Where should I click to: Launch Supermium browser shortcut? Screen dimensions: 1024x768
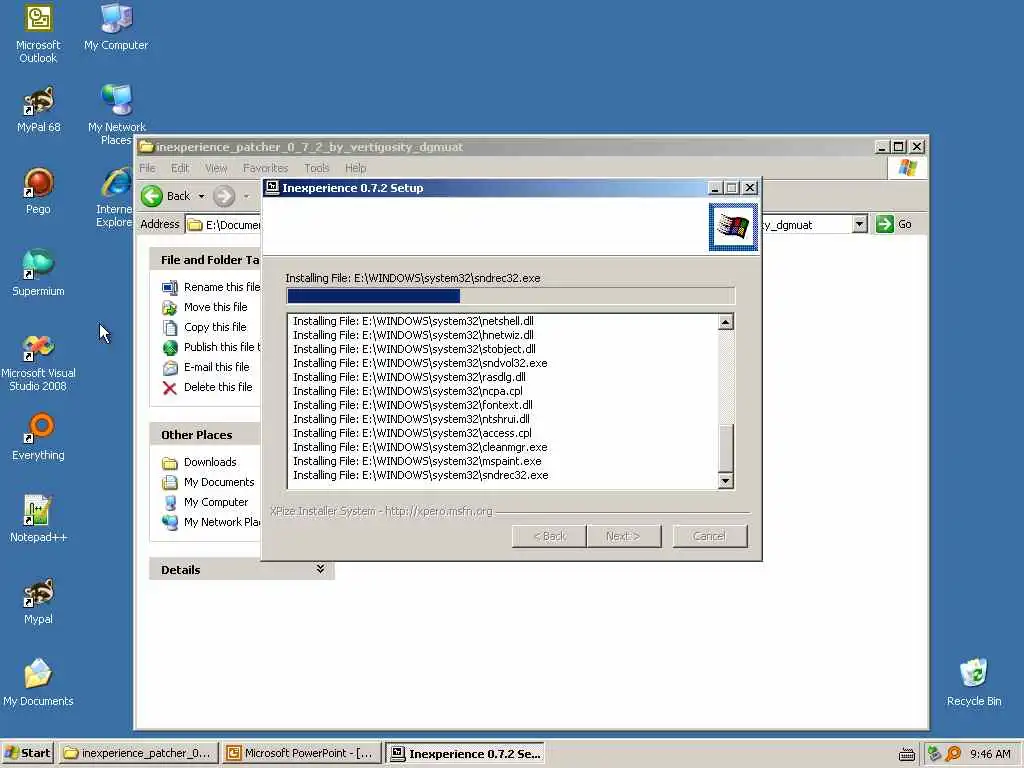(38, 272)
